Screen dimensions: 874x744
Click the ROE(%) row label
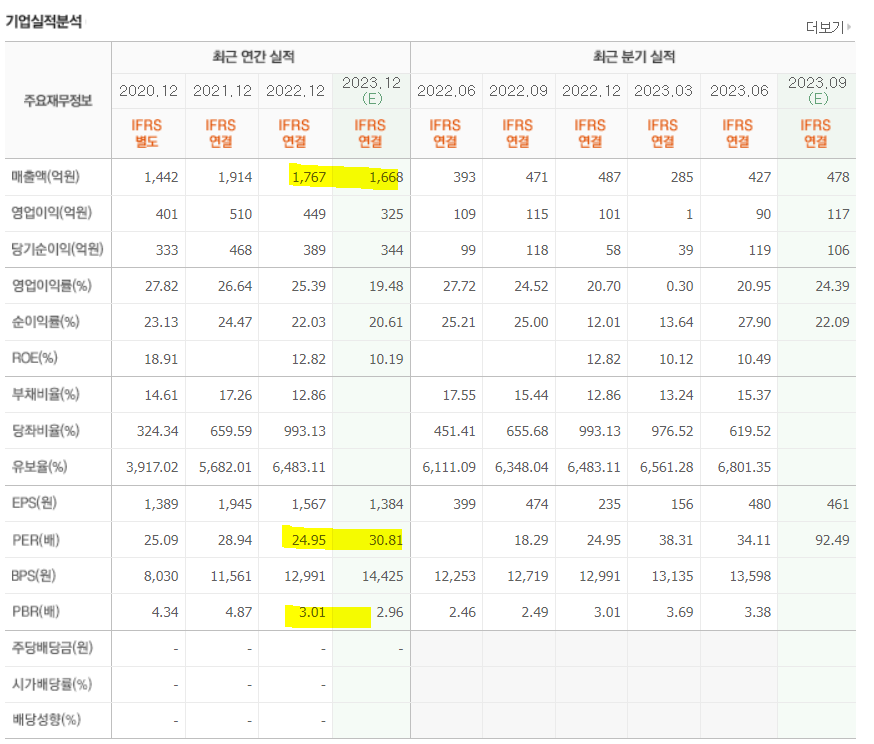click(35, 358)
